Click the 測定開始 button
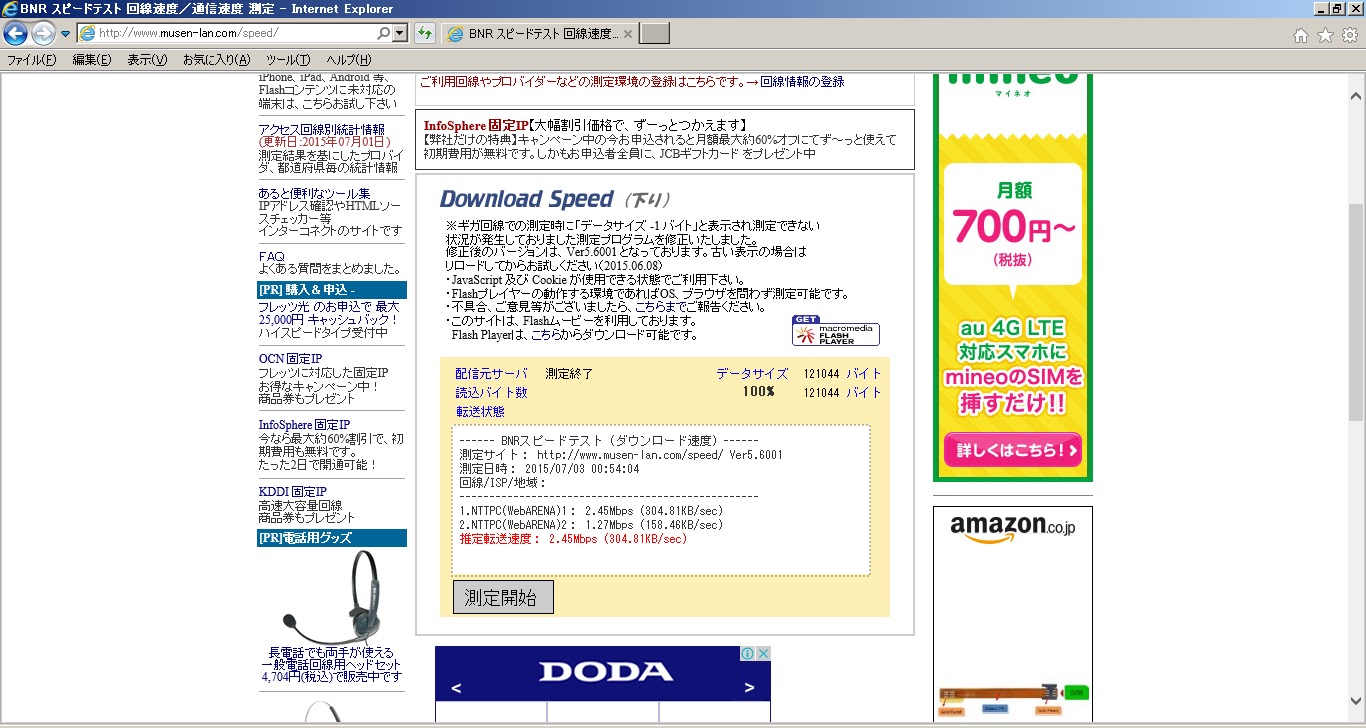Screen dimensions: 1366x728 [x=503, y=598]
